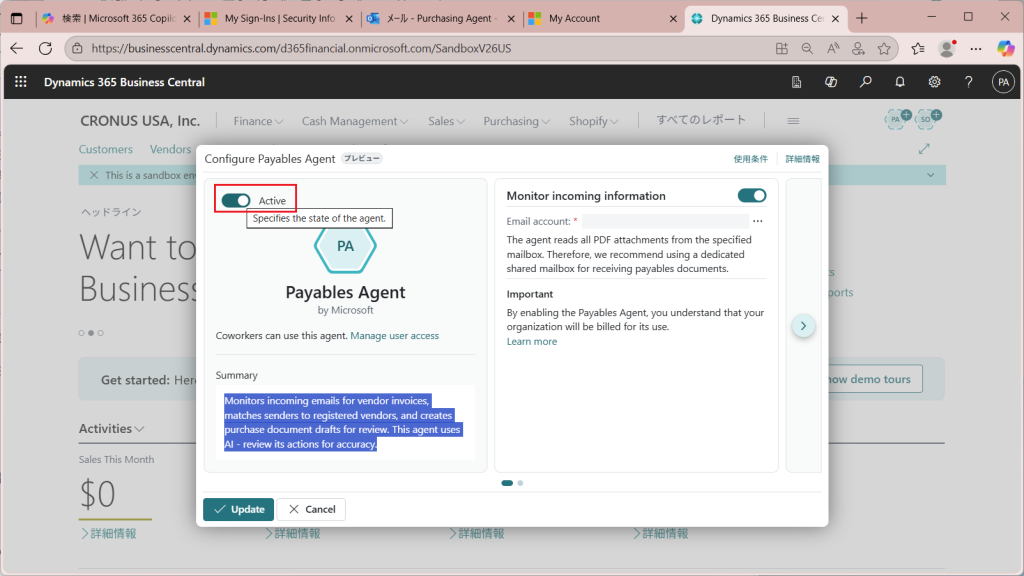The width and height of the screenshot is (1024, 576).
Task: Click the help question mark icon
Action: (x=968, y=82)
